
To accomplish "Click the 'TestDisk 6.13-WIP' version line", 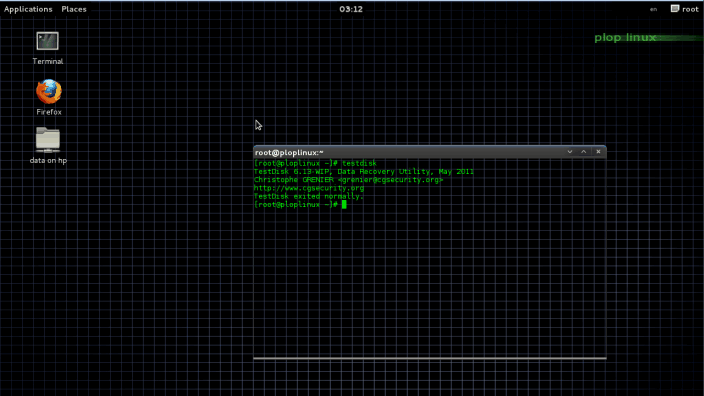I will (364, 172).
